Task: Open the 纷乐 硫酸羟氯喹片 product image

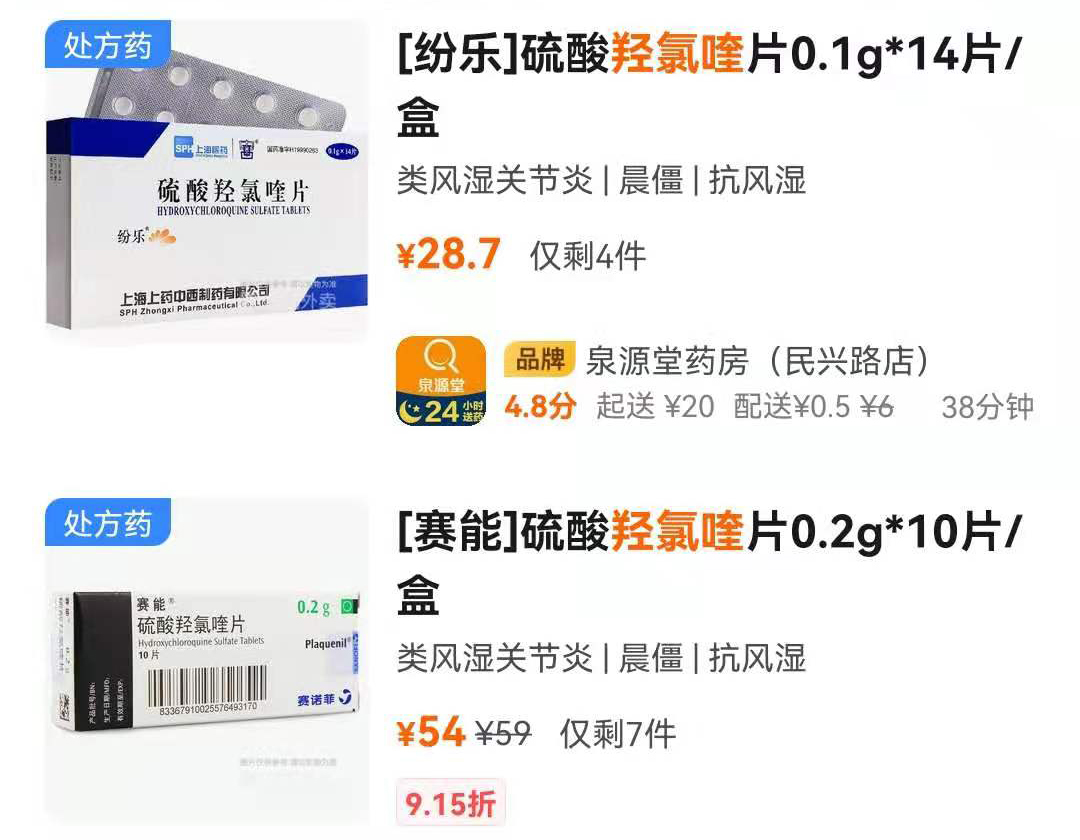Action: [207, 182]
